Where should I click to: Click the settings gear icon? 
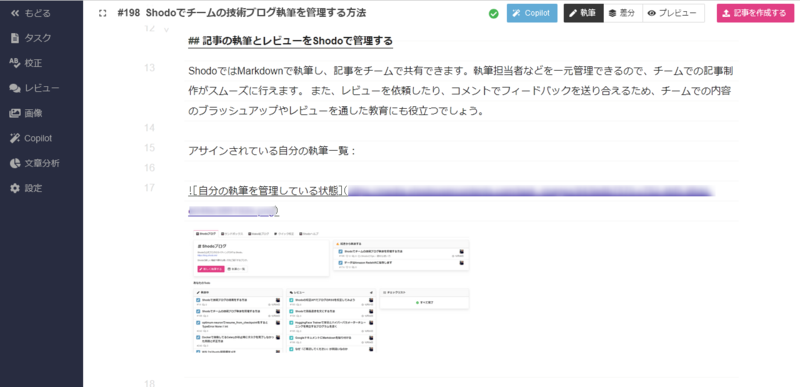click(15, 188)
